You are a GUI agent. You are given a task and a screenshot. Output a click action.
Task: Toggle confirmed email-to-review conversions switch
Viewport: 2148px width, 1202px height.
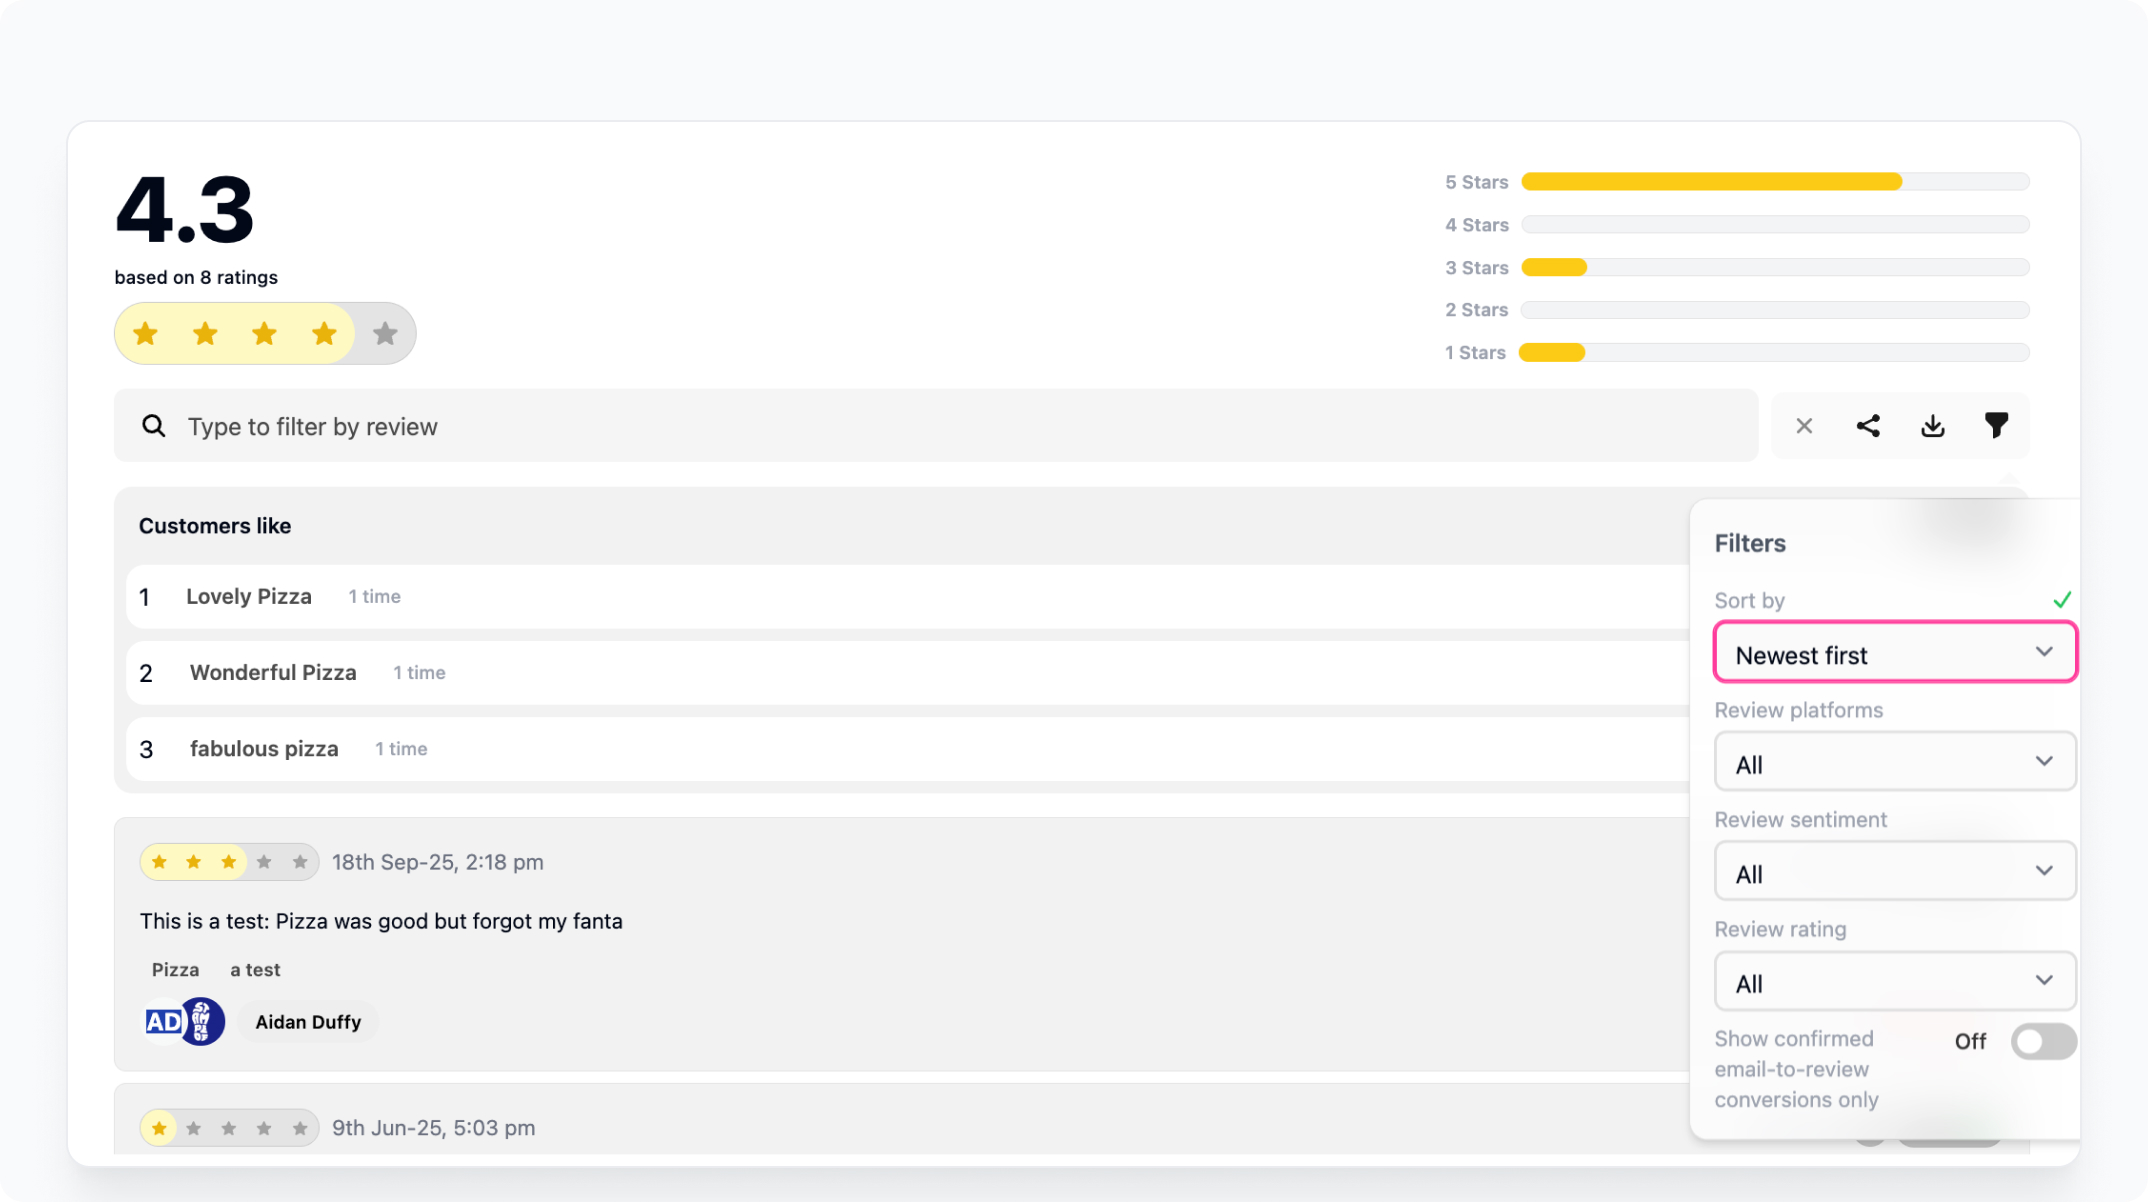click(2043, 1041)
